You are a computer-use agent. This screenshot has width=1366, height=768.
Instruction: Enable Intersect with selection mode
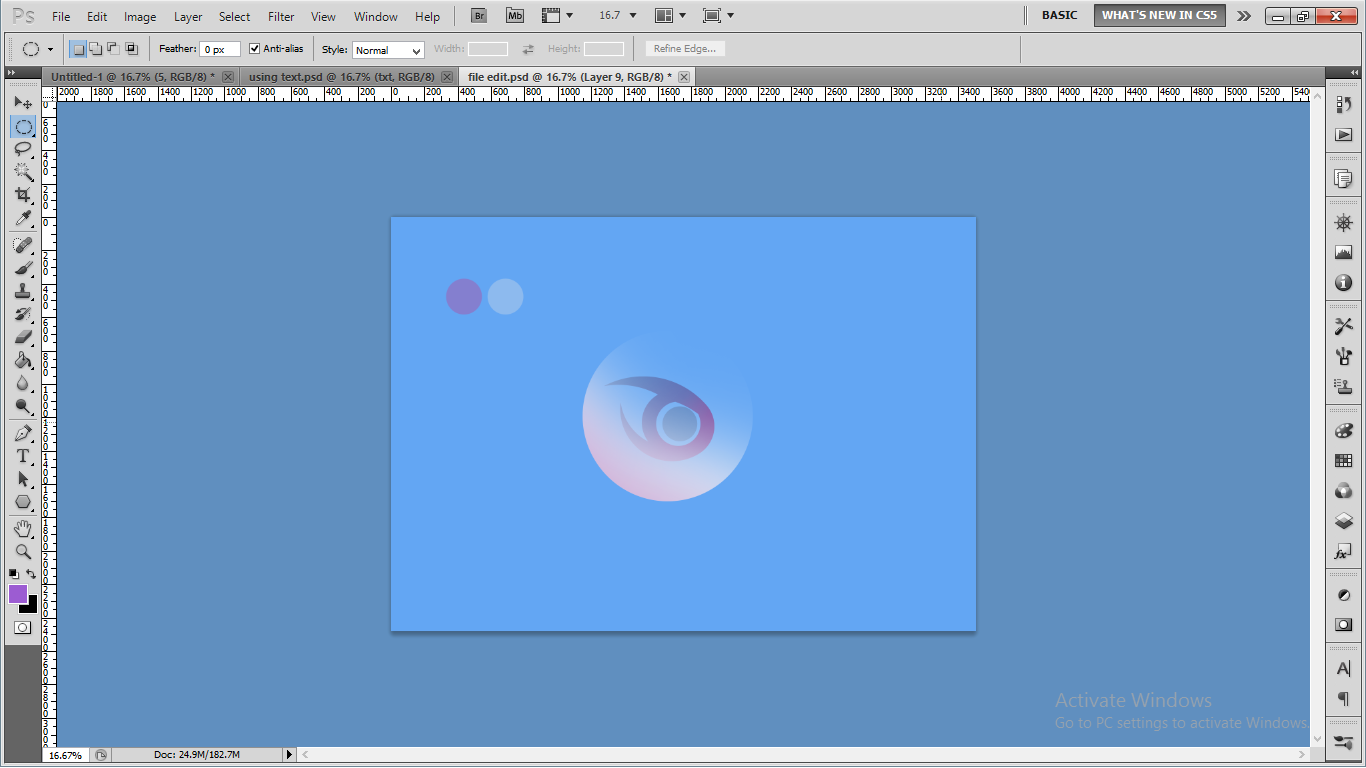coord(130,48)
